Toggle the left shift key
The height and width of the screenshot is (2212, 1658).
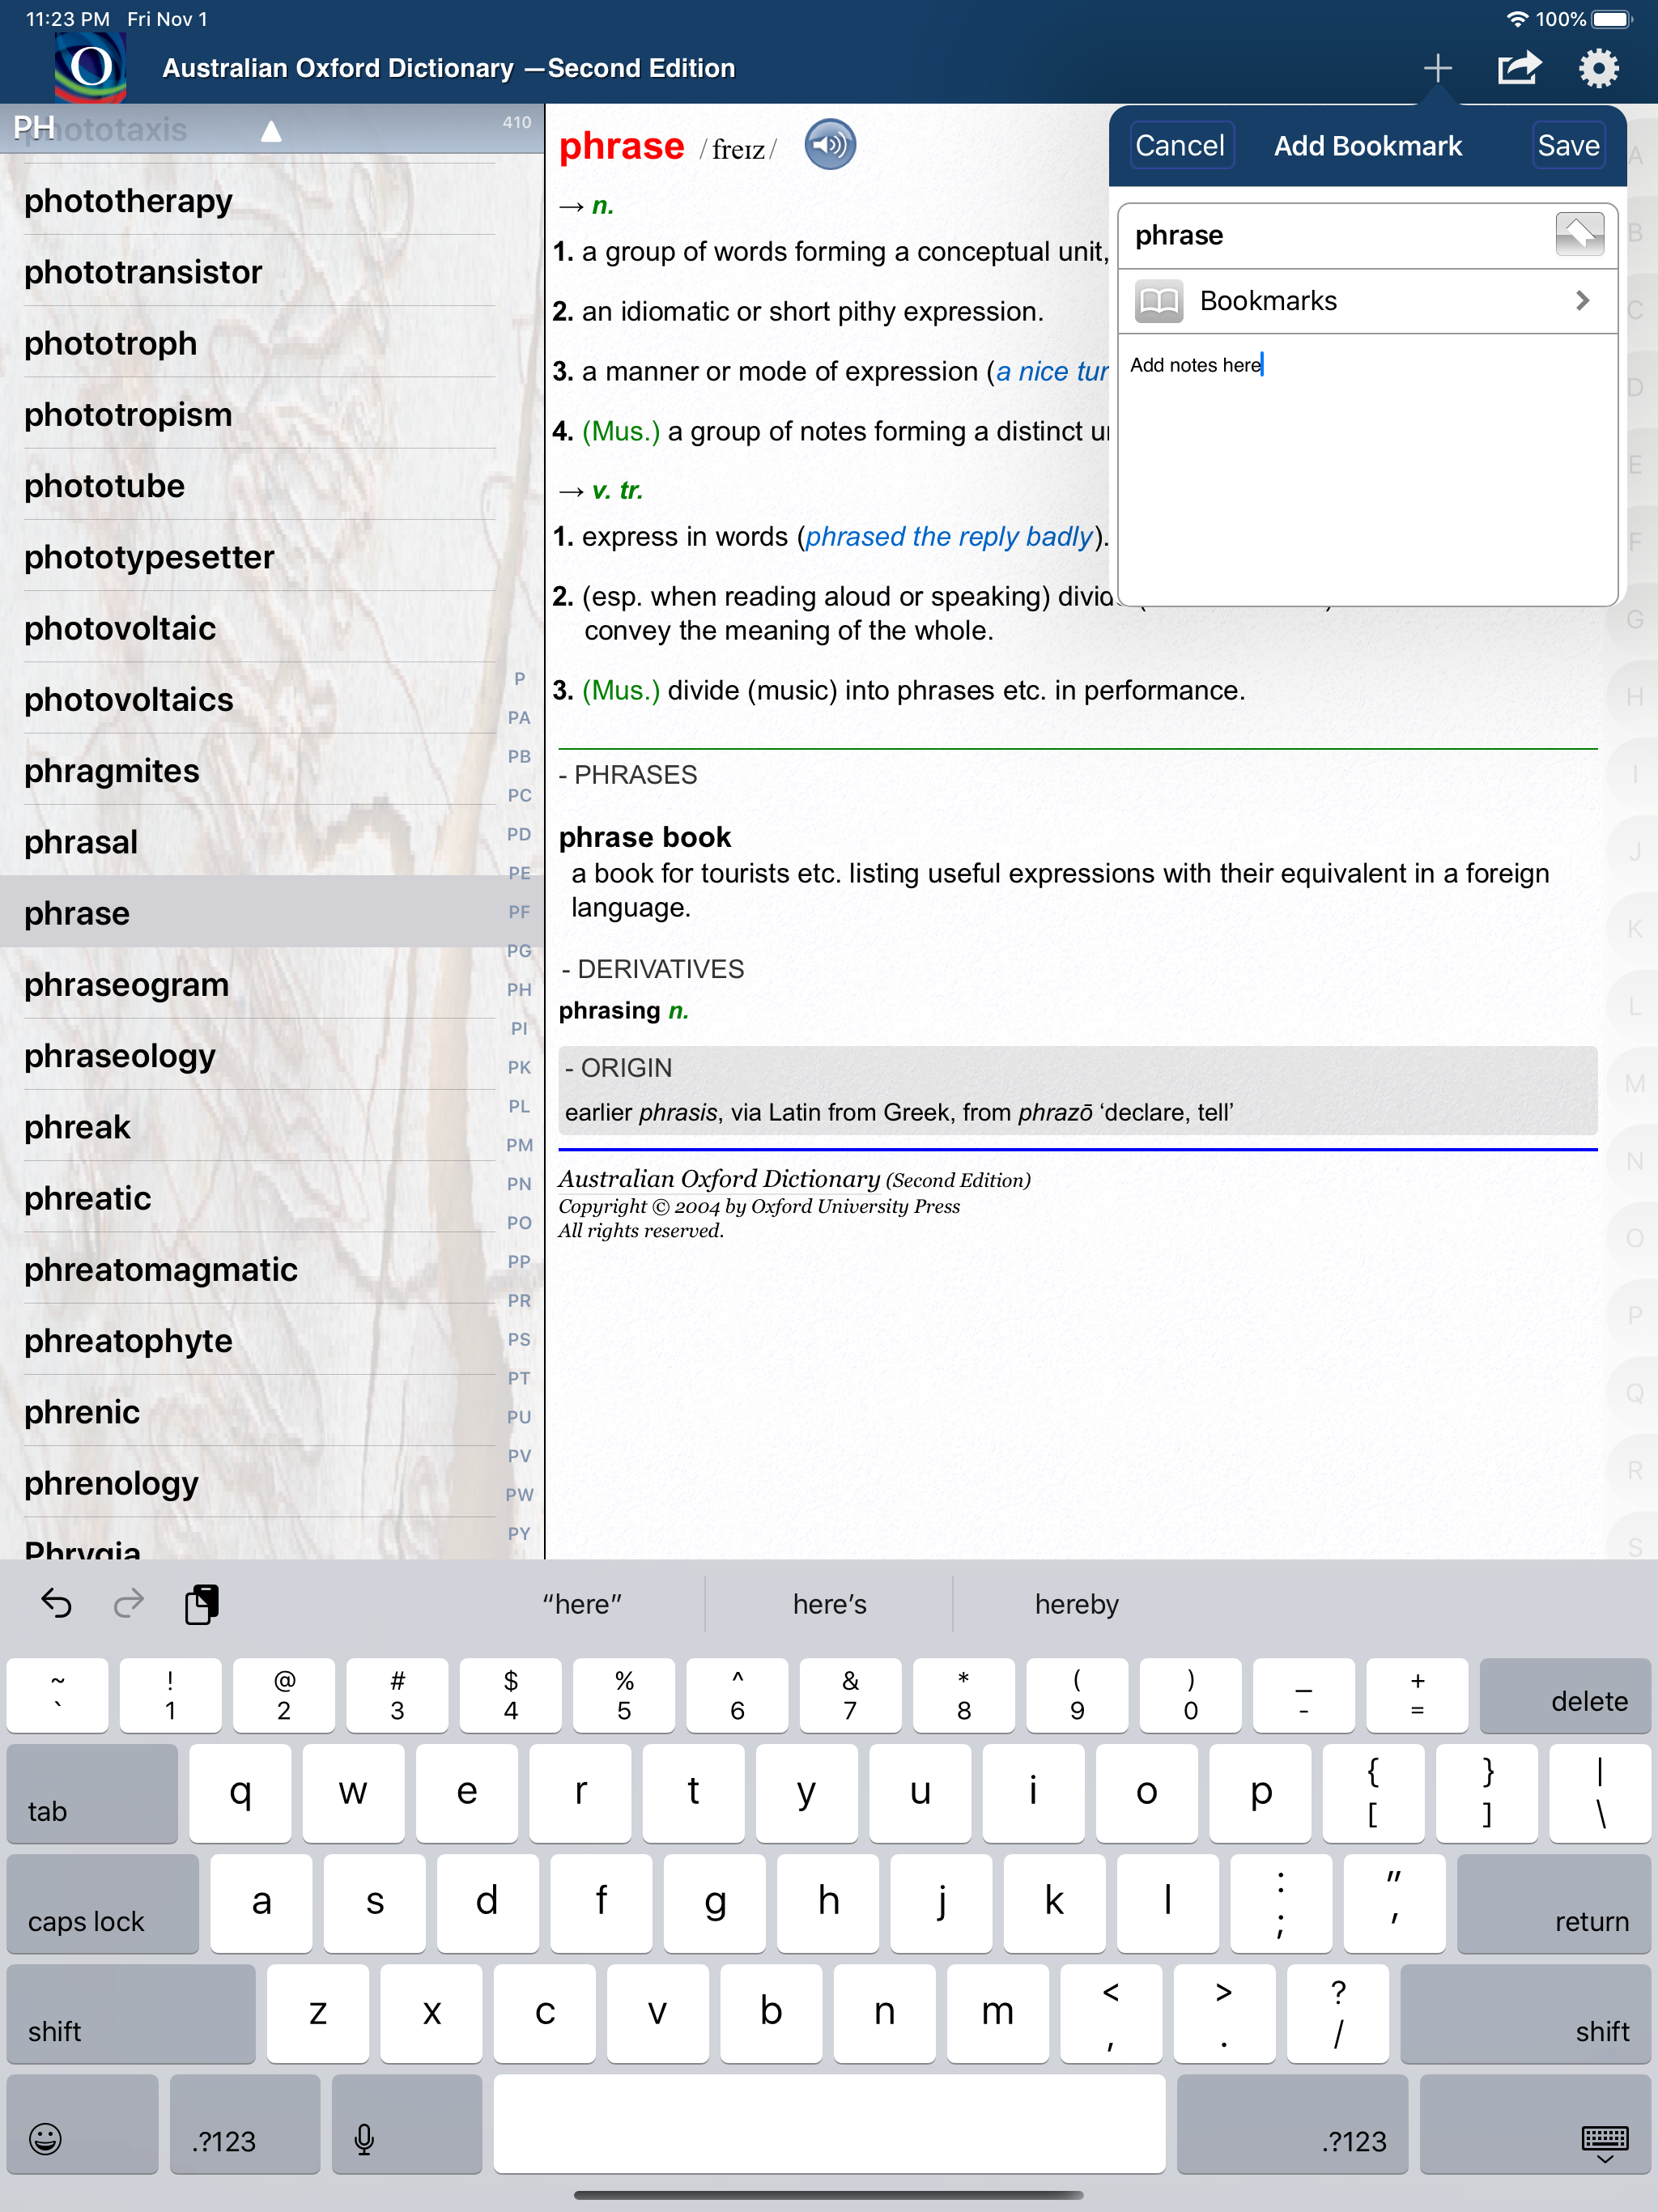pos(131,2014)
